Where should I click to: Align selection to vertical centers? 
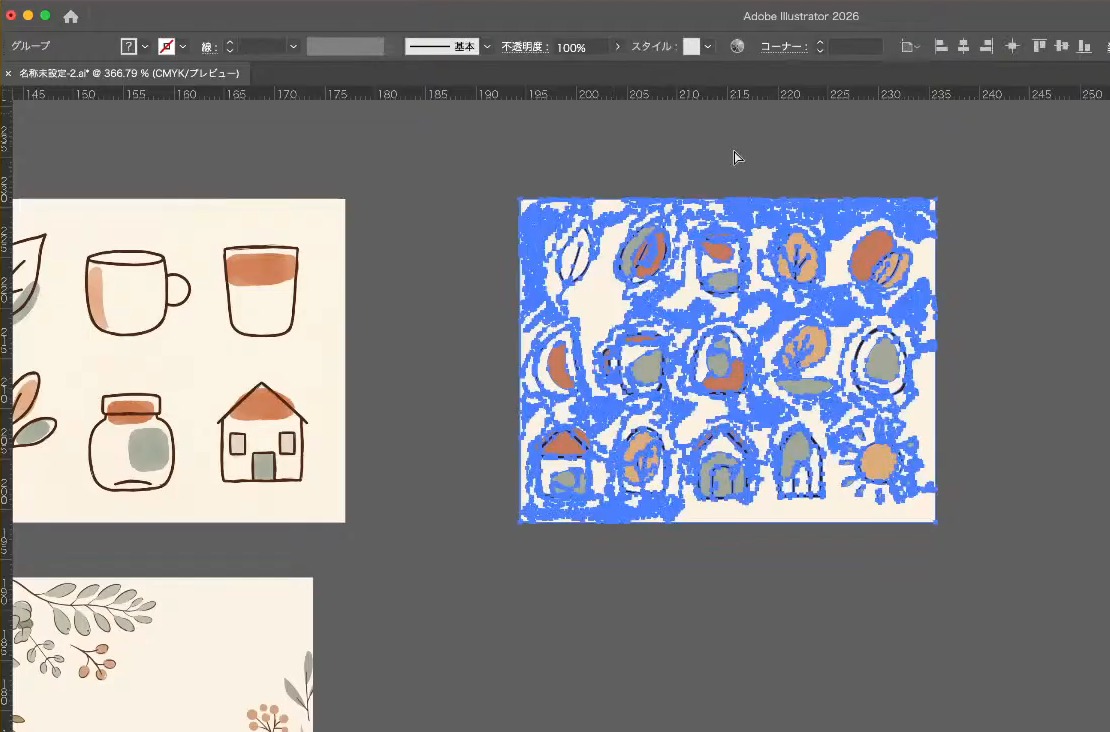click(1061, 47)
